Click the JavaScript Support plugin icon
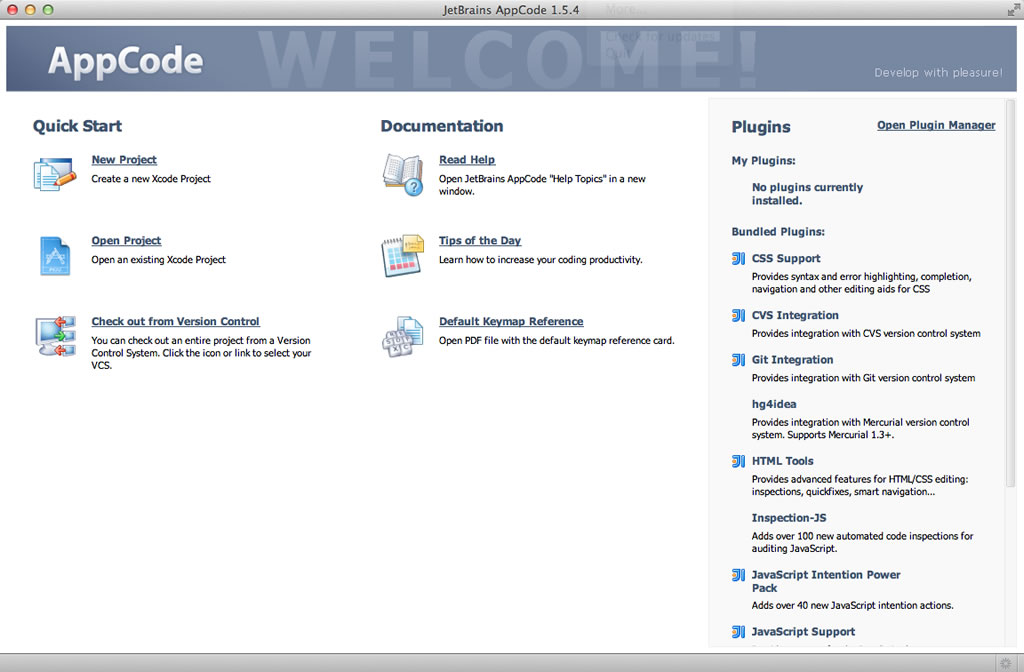 [x=738, y=632]
